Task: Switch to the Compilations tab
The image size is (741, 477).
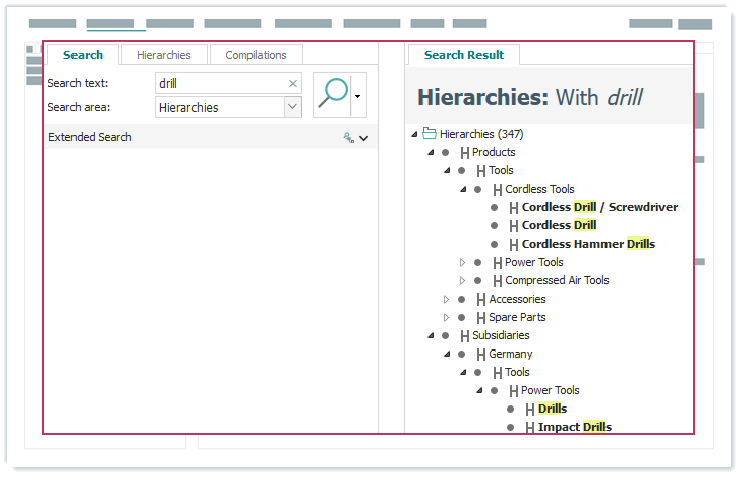Action: tap(256, 55)
